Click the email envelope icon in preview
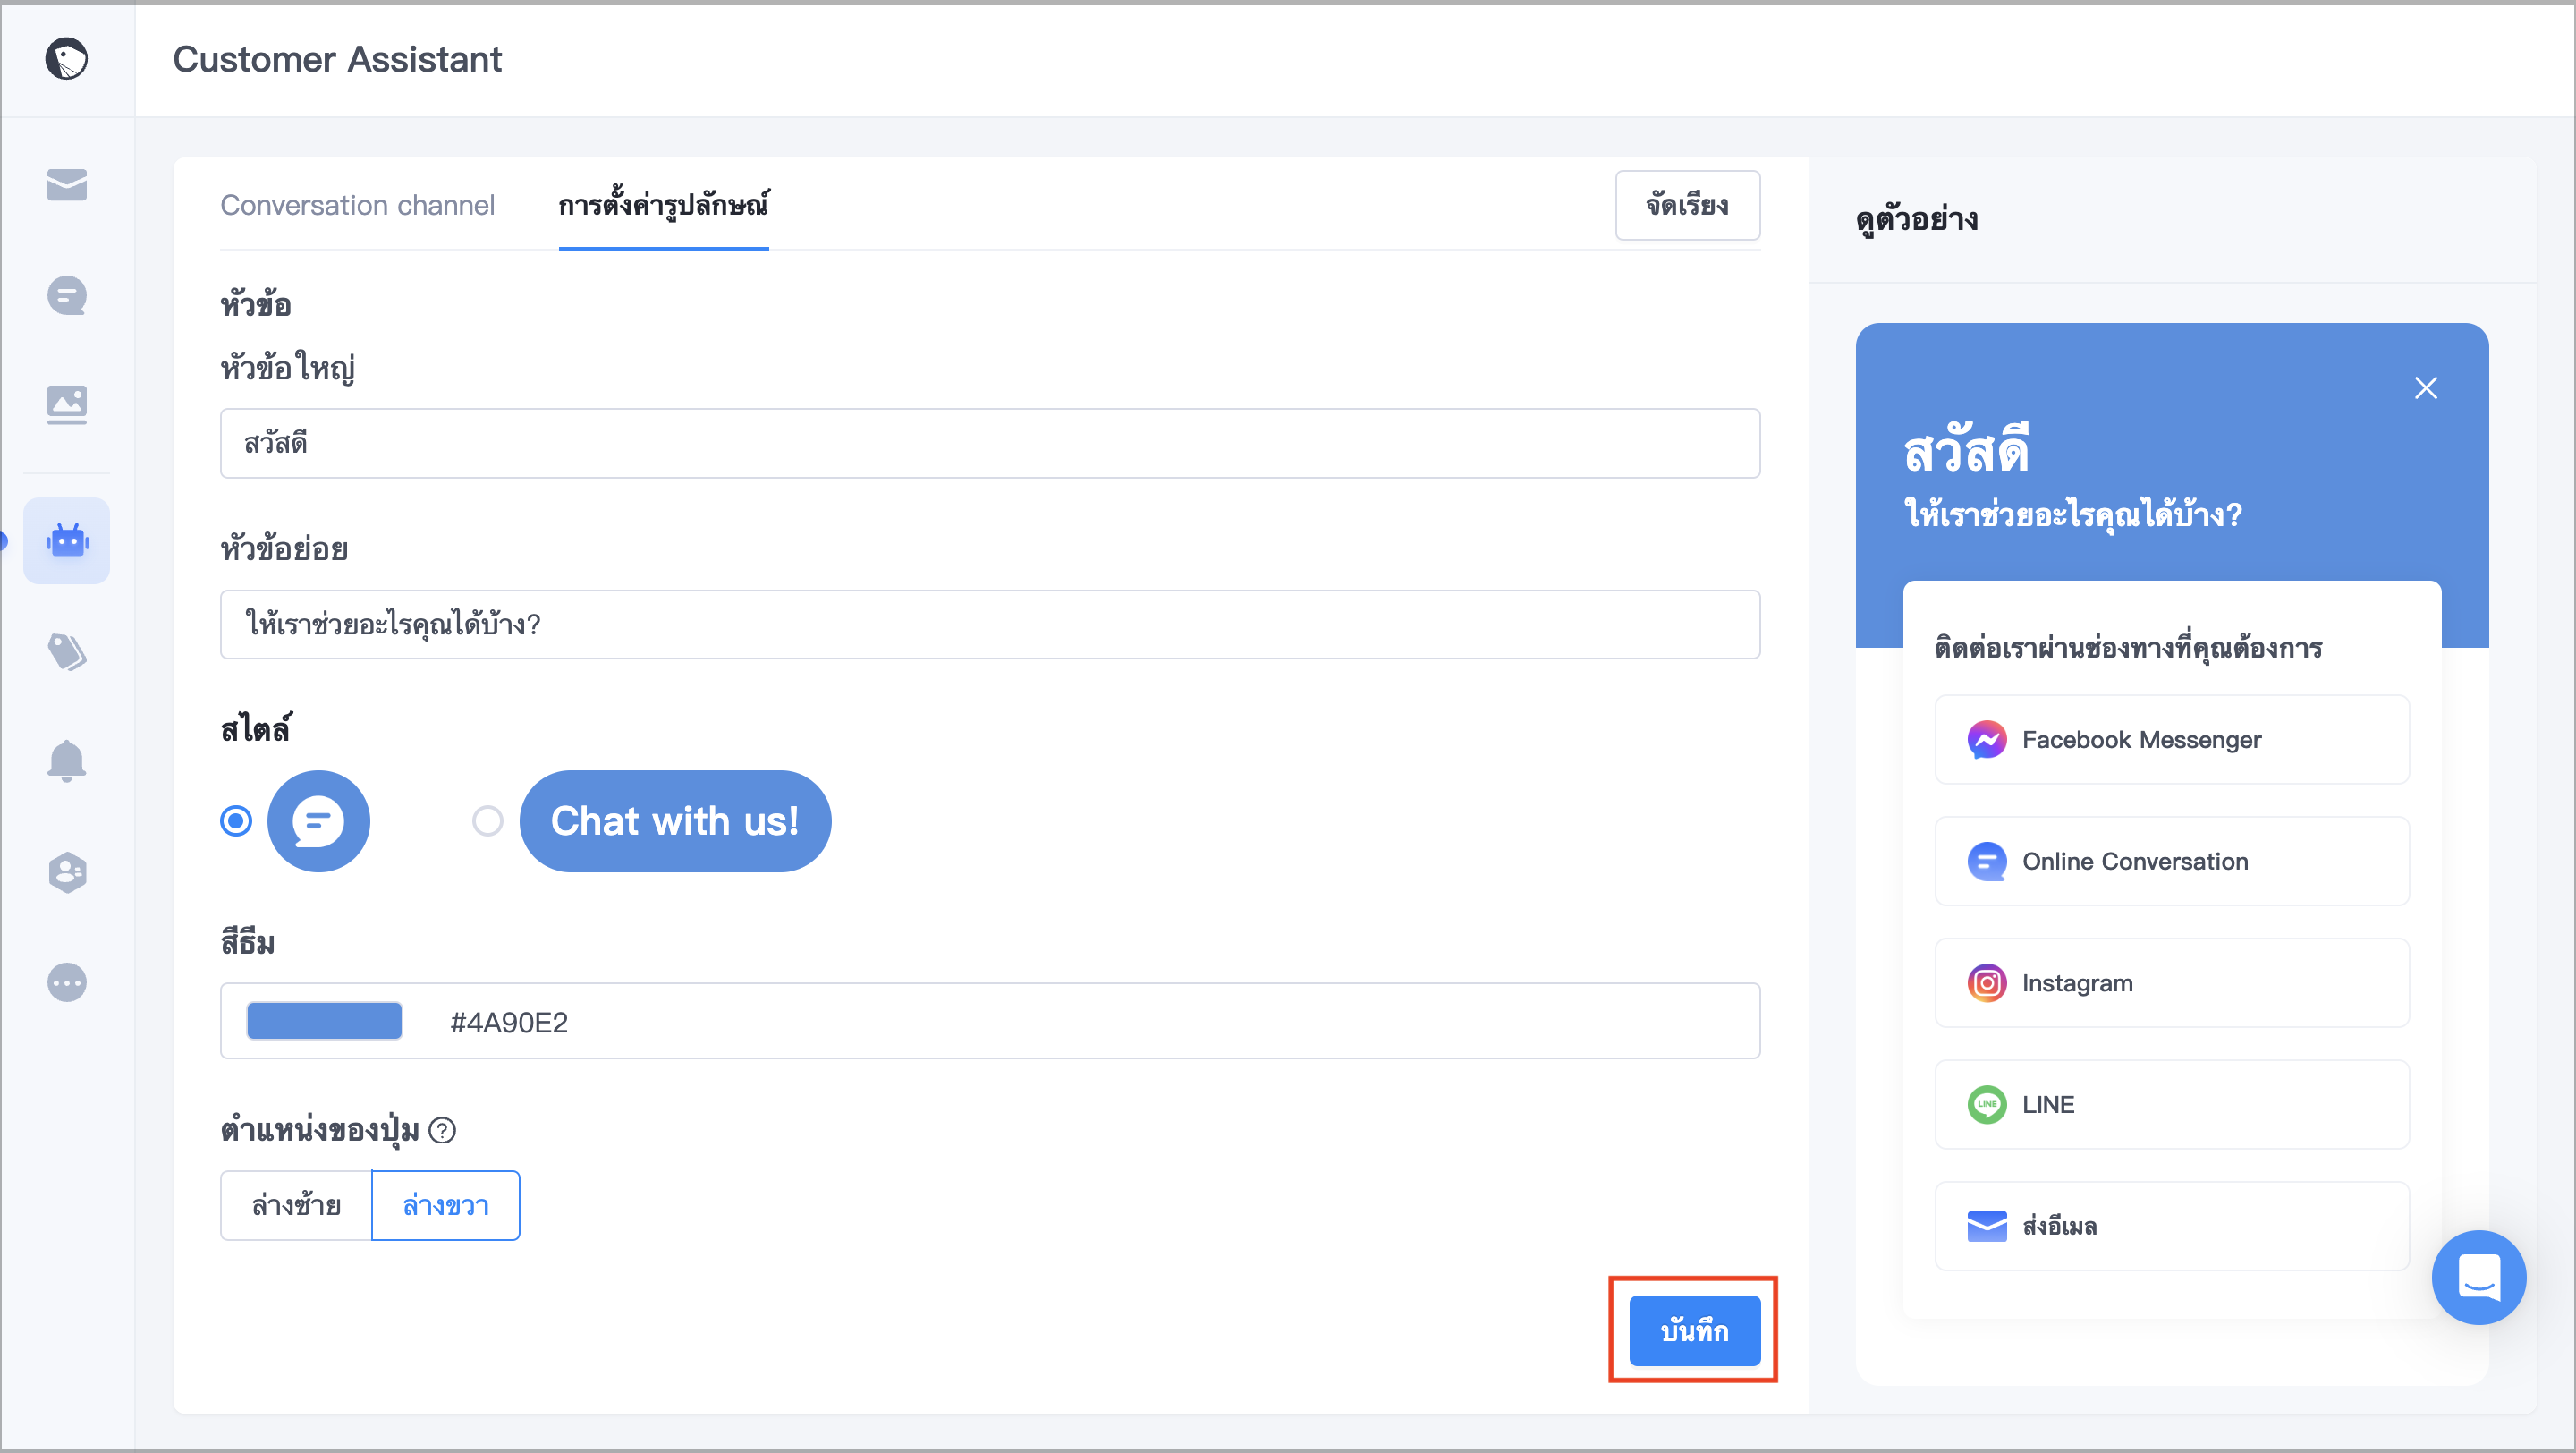2576x1453 pixels. tap(1986, 1226)
